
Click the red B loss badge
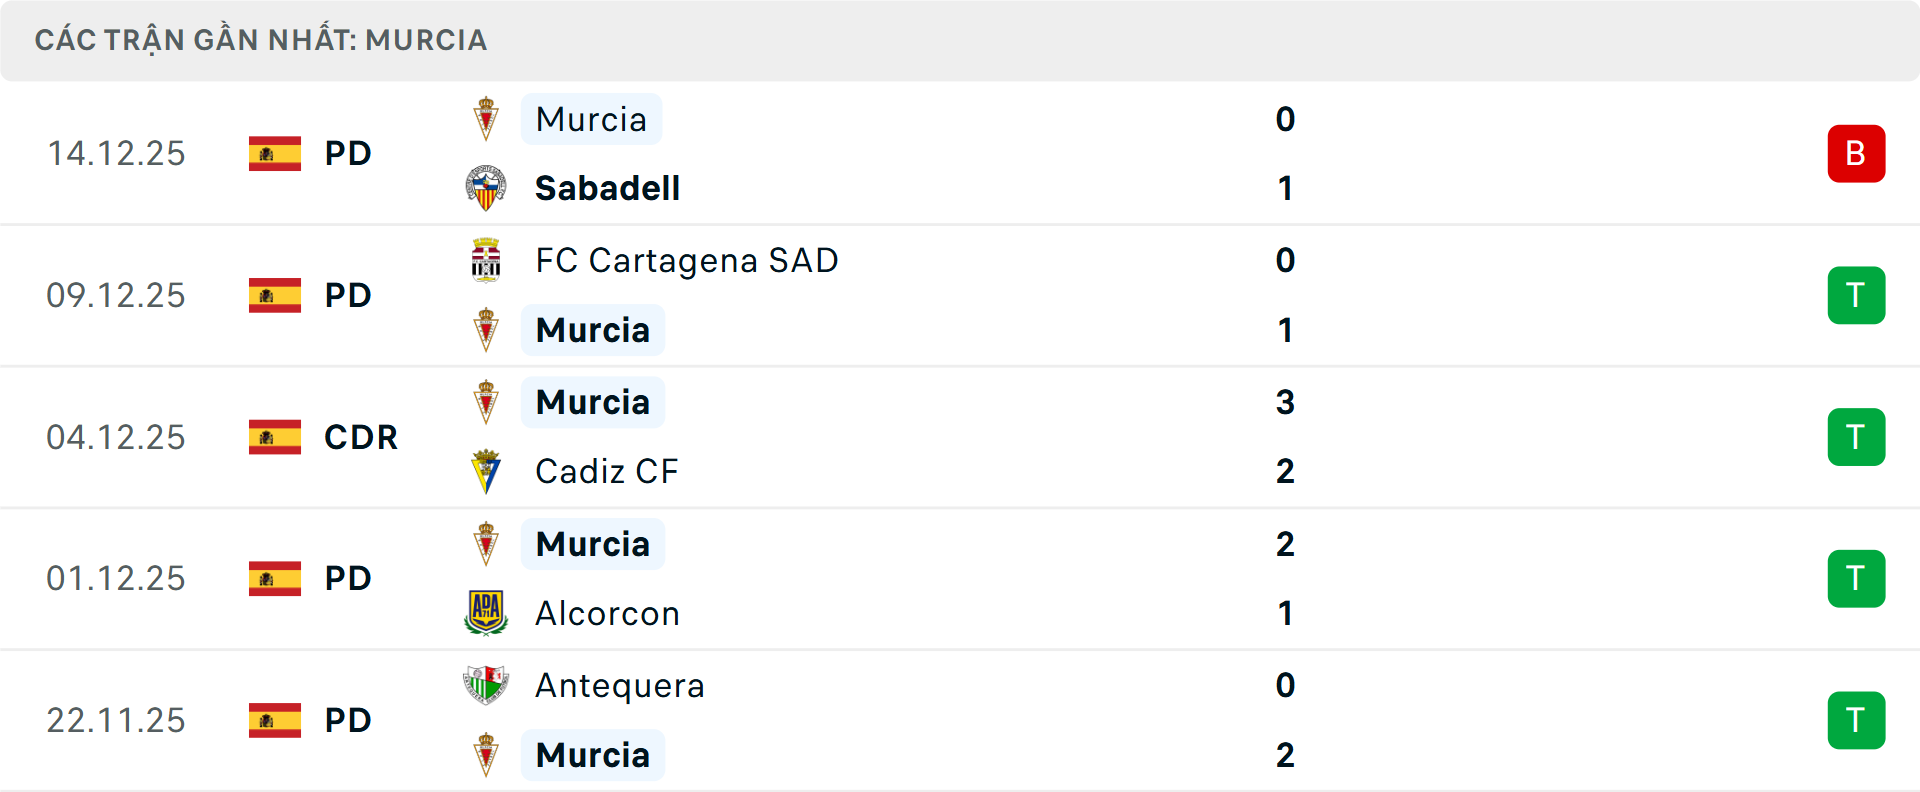pyautogui.click(x=1857, y=153)
